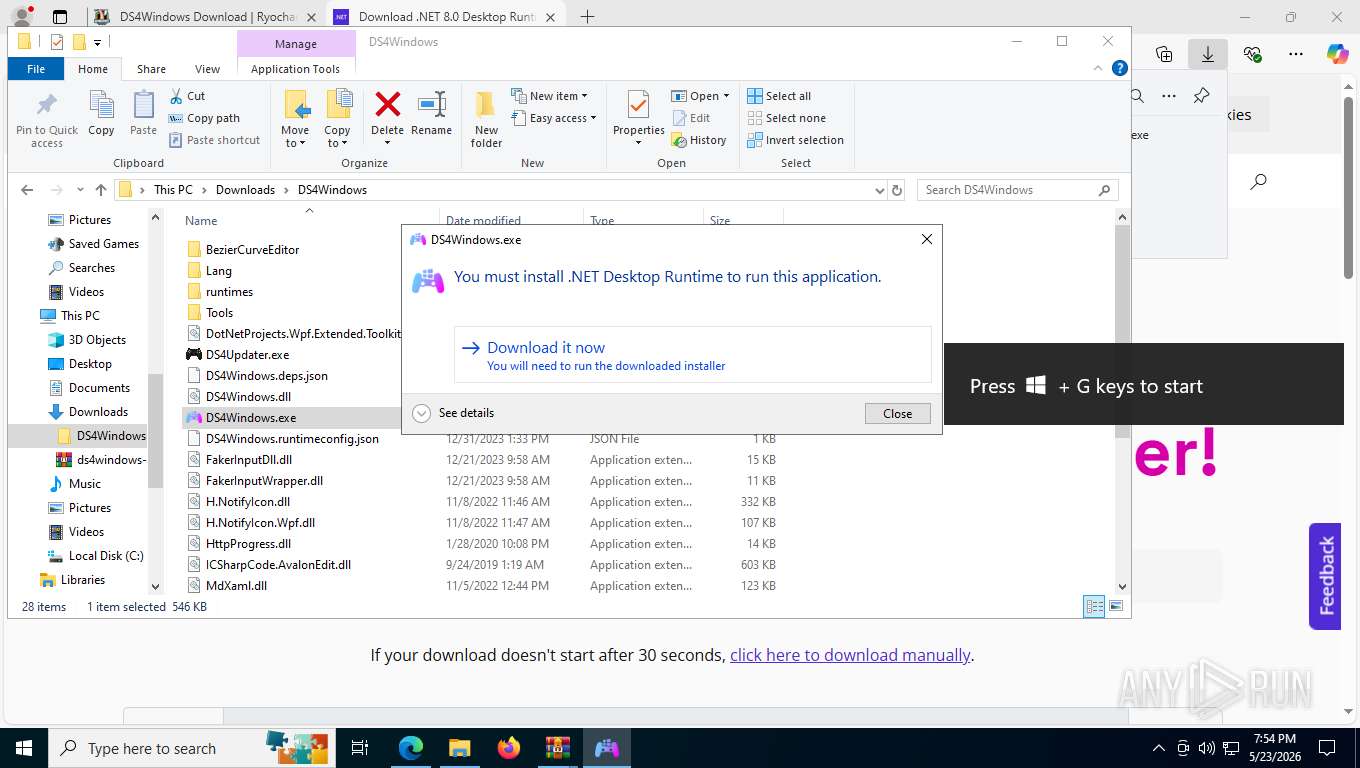Viewport: 1360px width, 768px height.
Task: Click the Copy ribbon icon
Action: pyautogui.click(x=101, y=106)
